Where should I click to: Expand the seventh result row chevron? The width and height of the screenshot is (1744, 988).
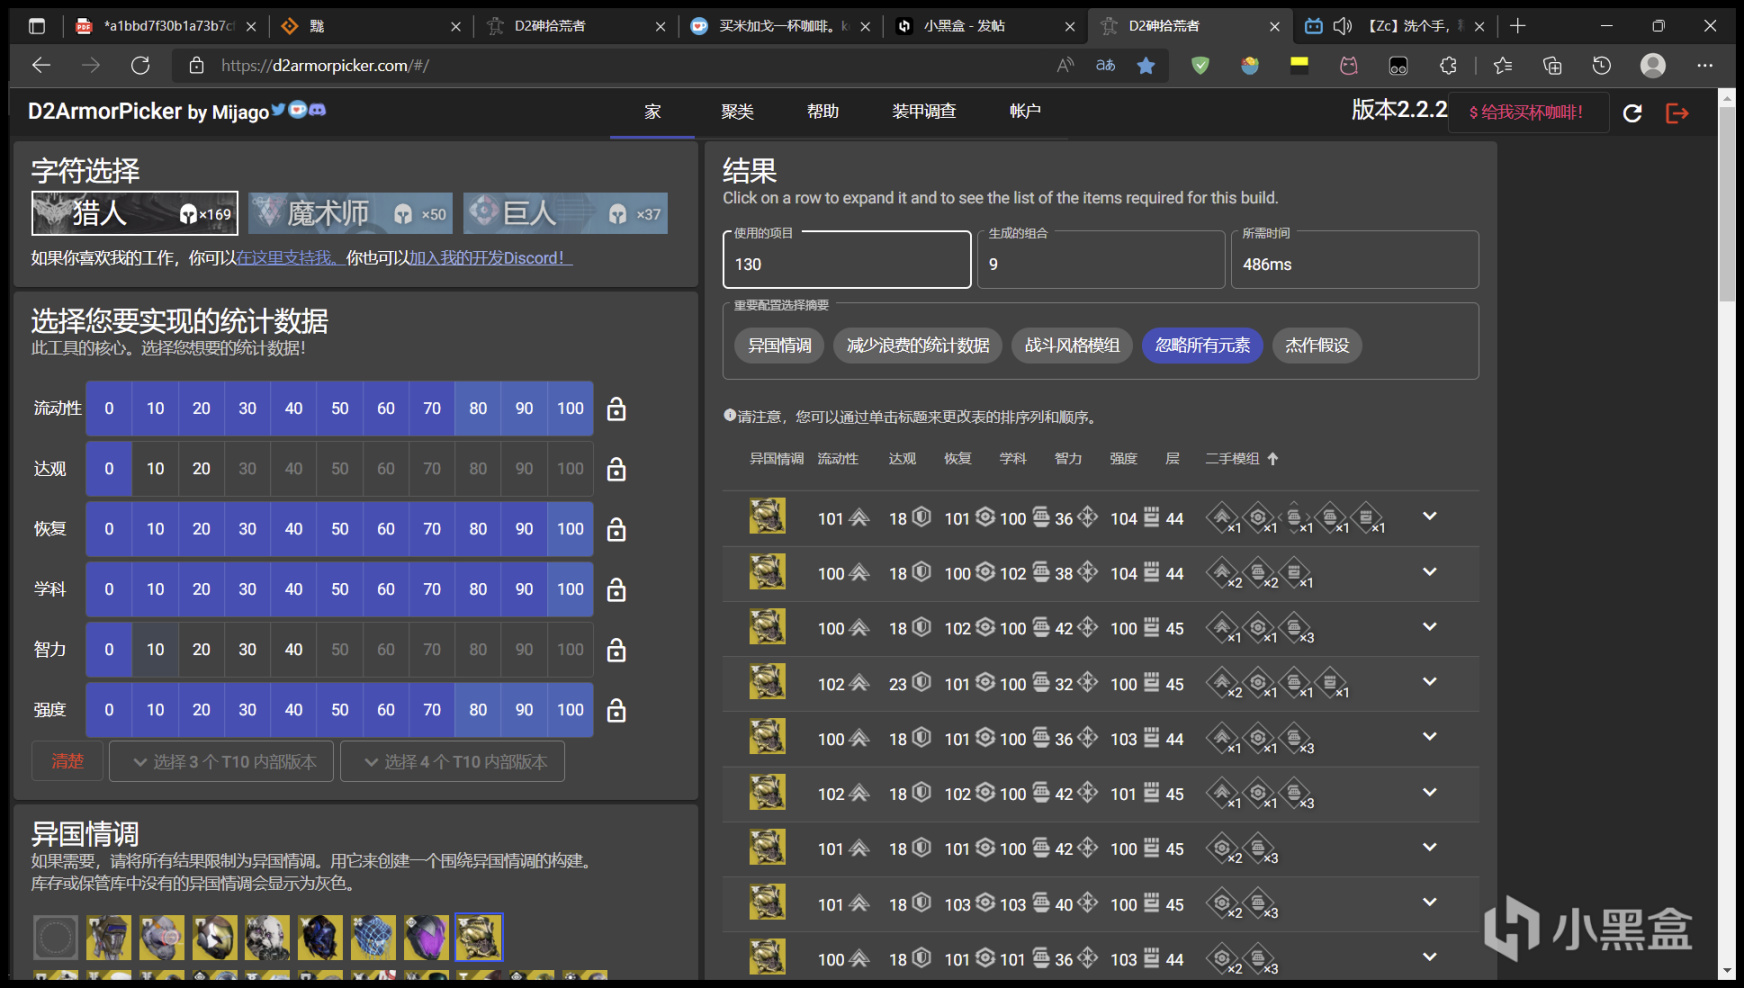coord(1430,847)
